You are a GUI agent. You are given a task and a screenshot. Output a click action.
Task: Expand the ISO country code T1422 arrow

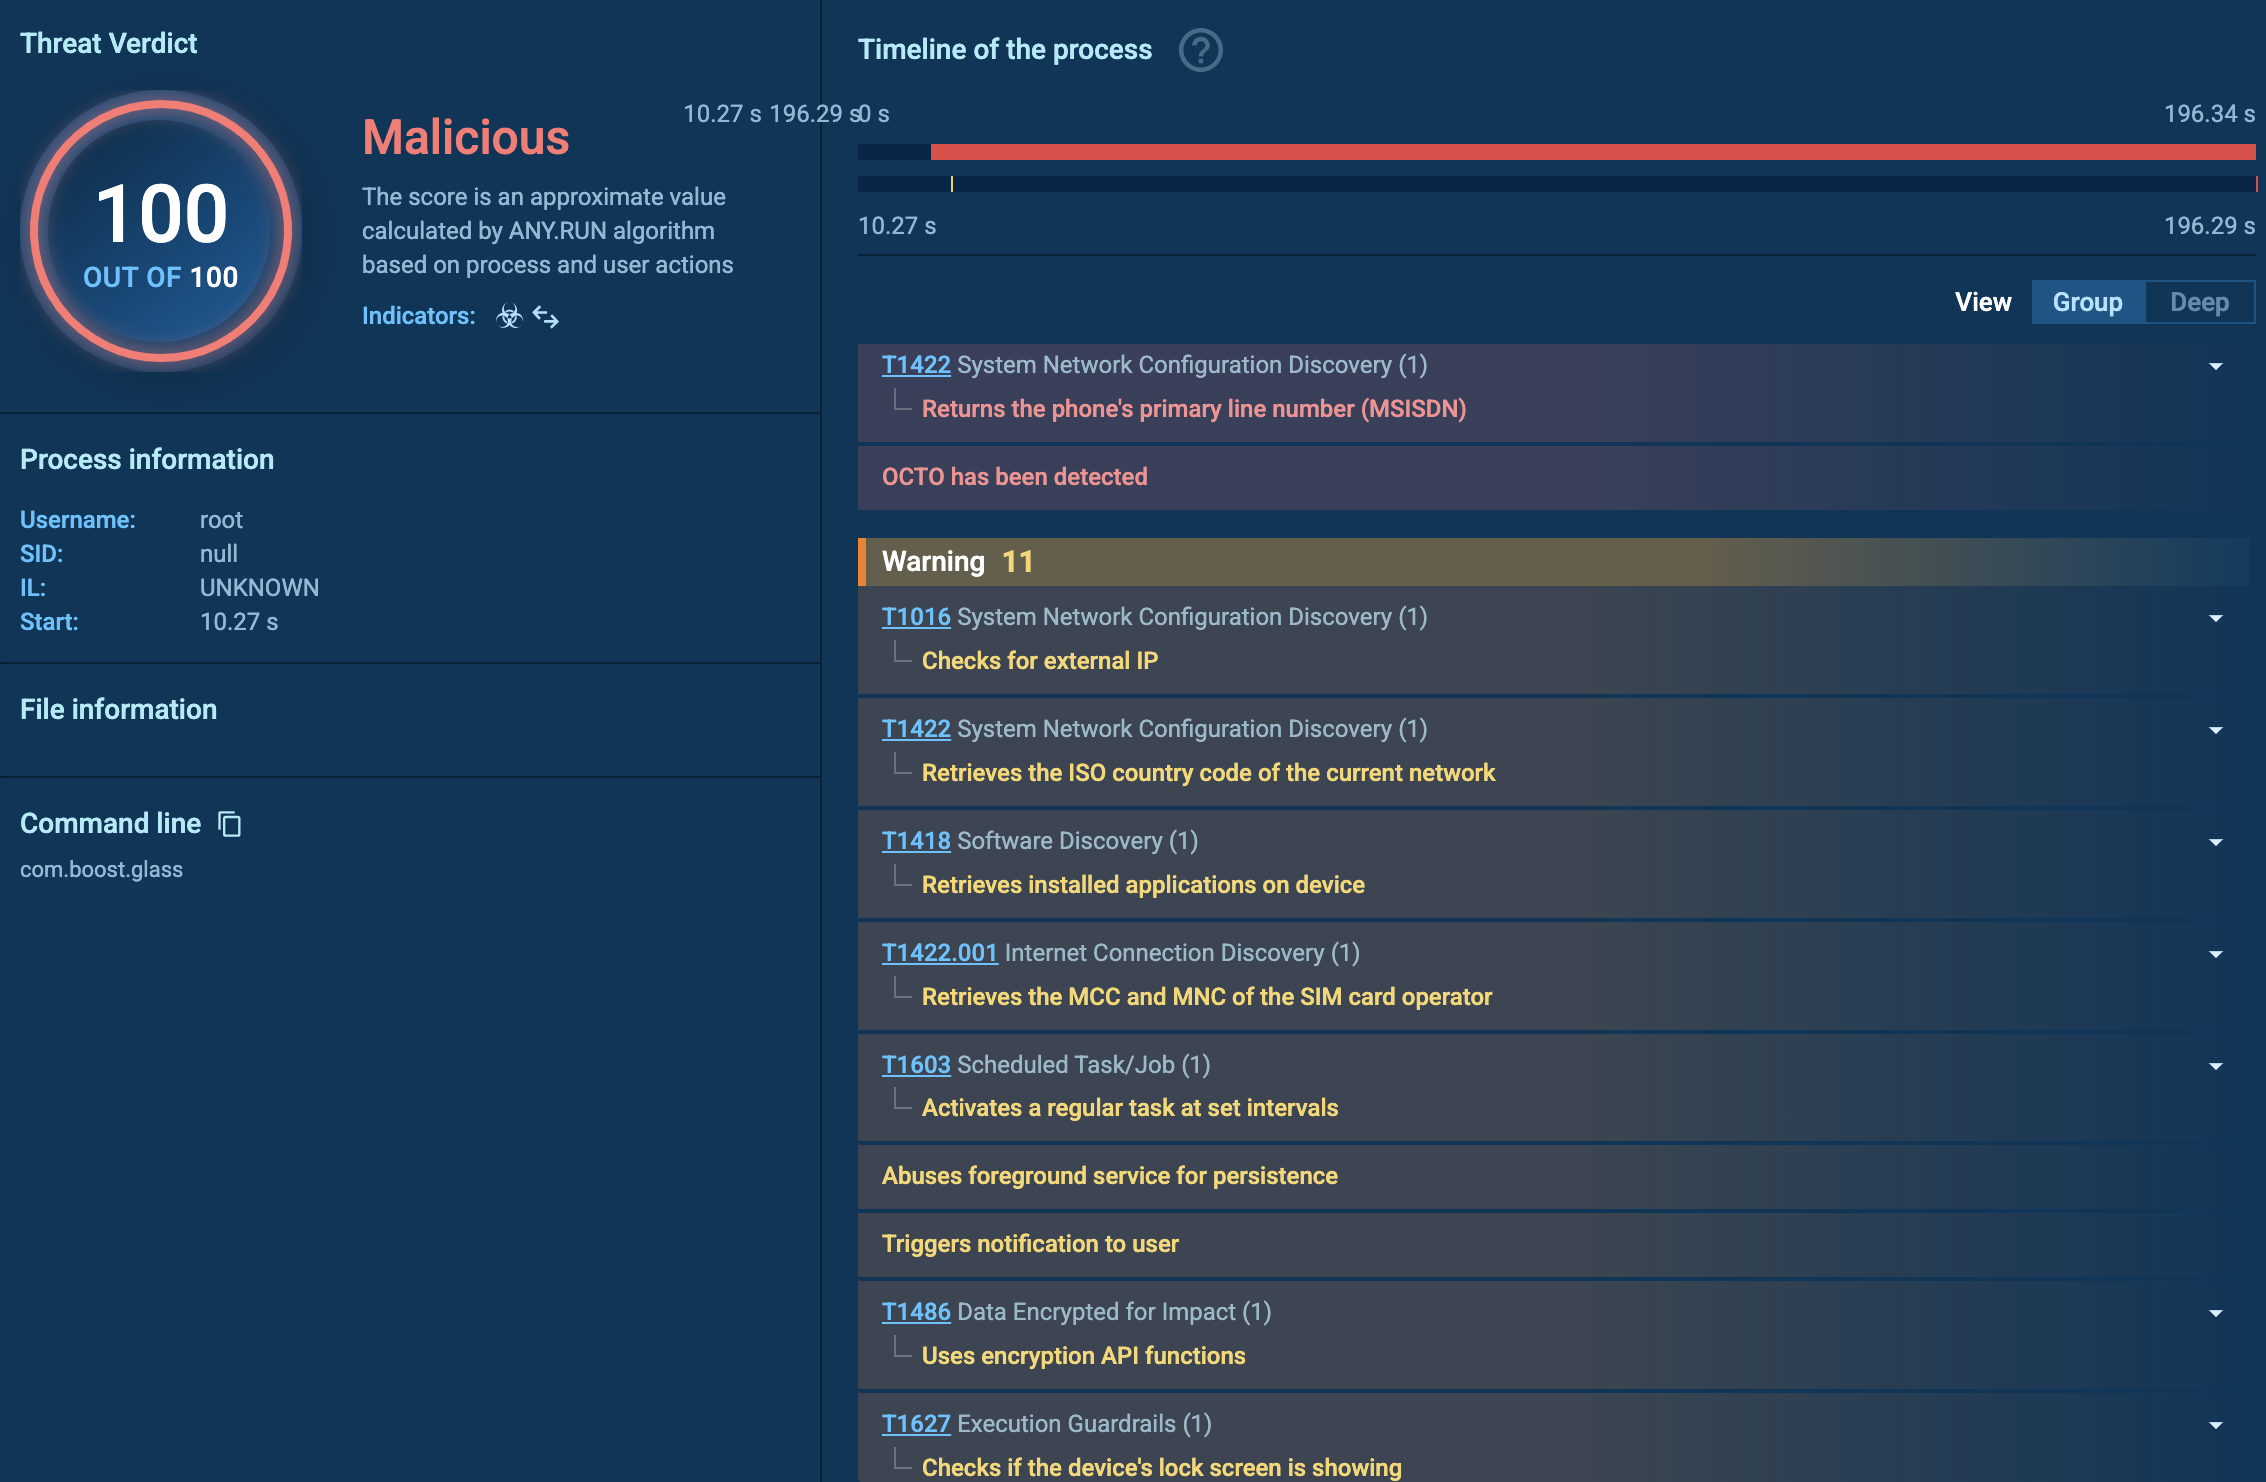pos(2216,731)
